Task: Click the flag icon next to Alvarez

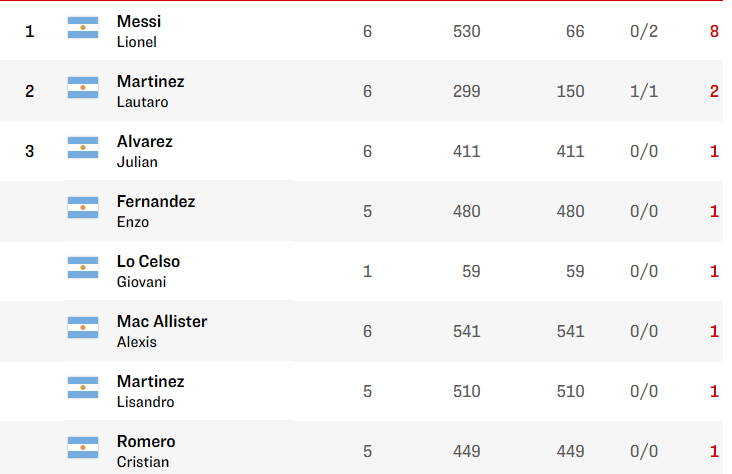Action: tap(83, 148)
